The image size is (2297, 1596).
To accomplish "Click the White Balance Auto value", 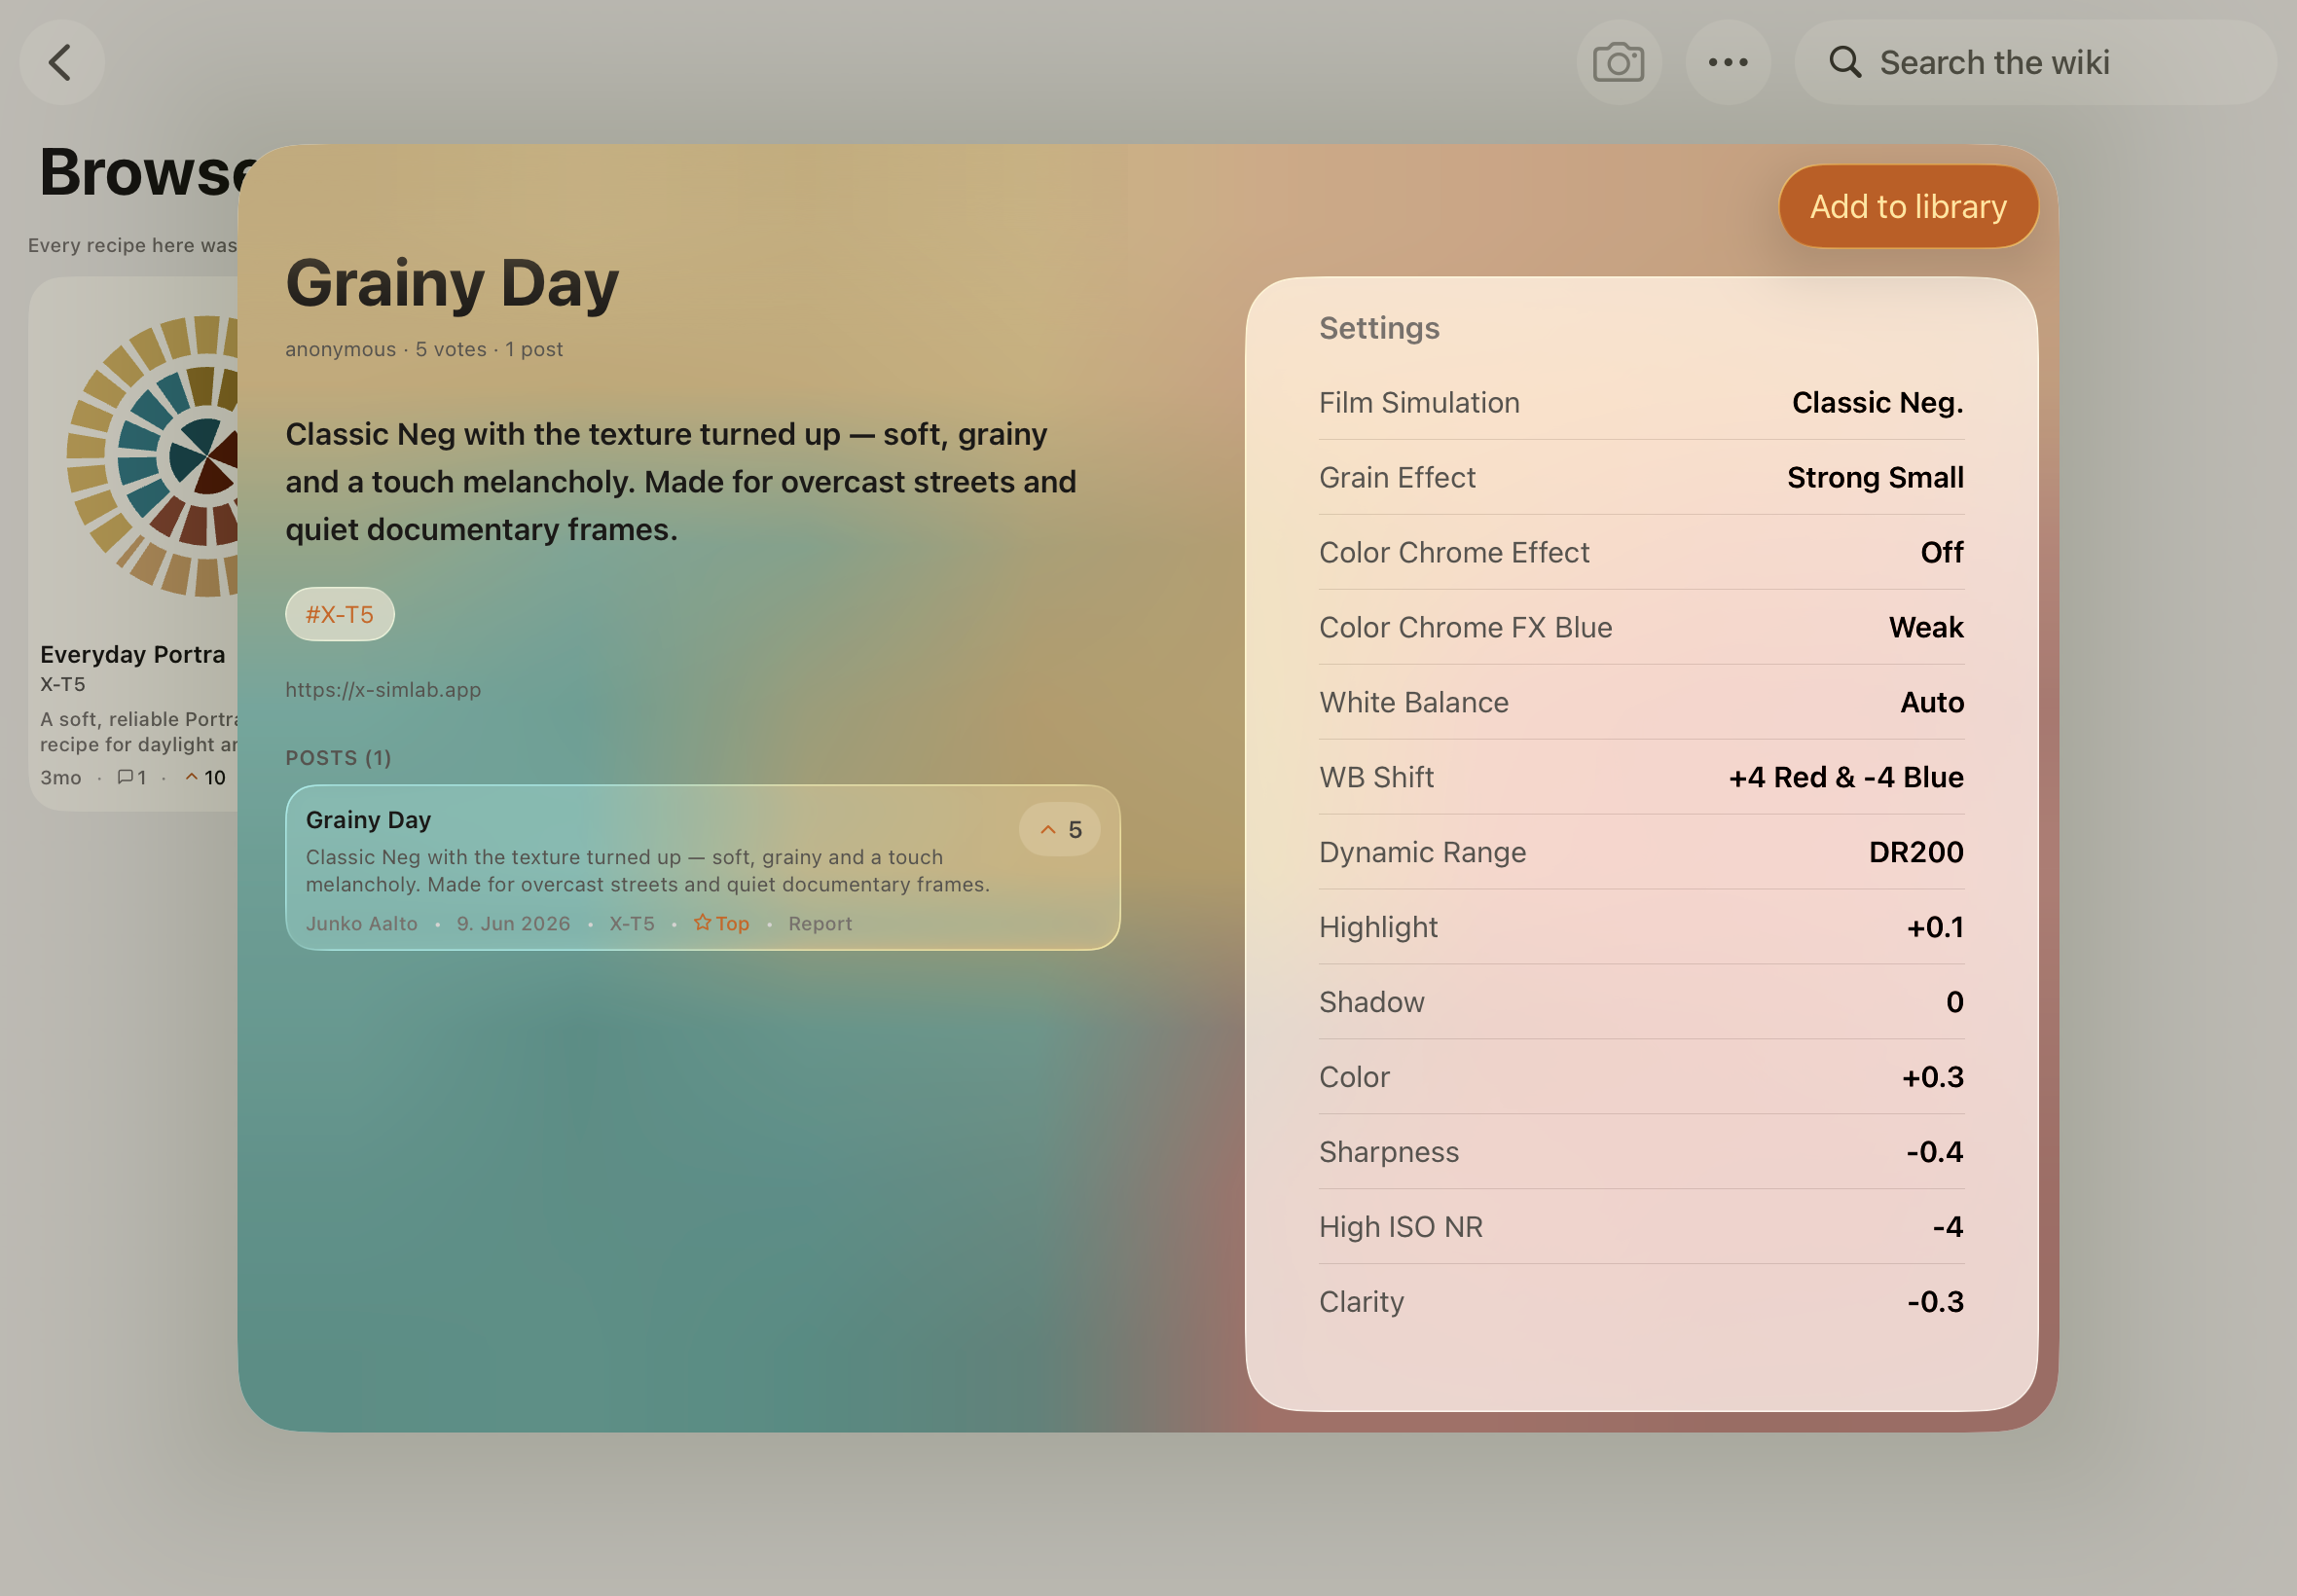I will tap(1932, 702).
